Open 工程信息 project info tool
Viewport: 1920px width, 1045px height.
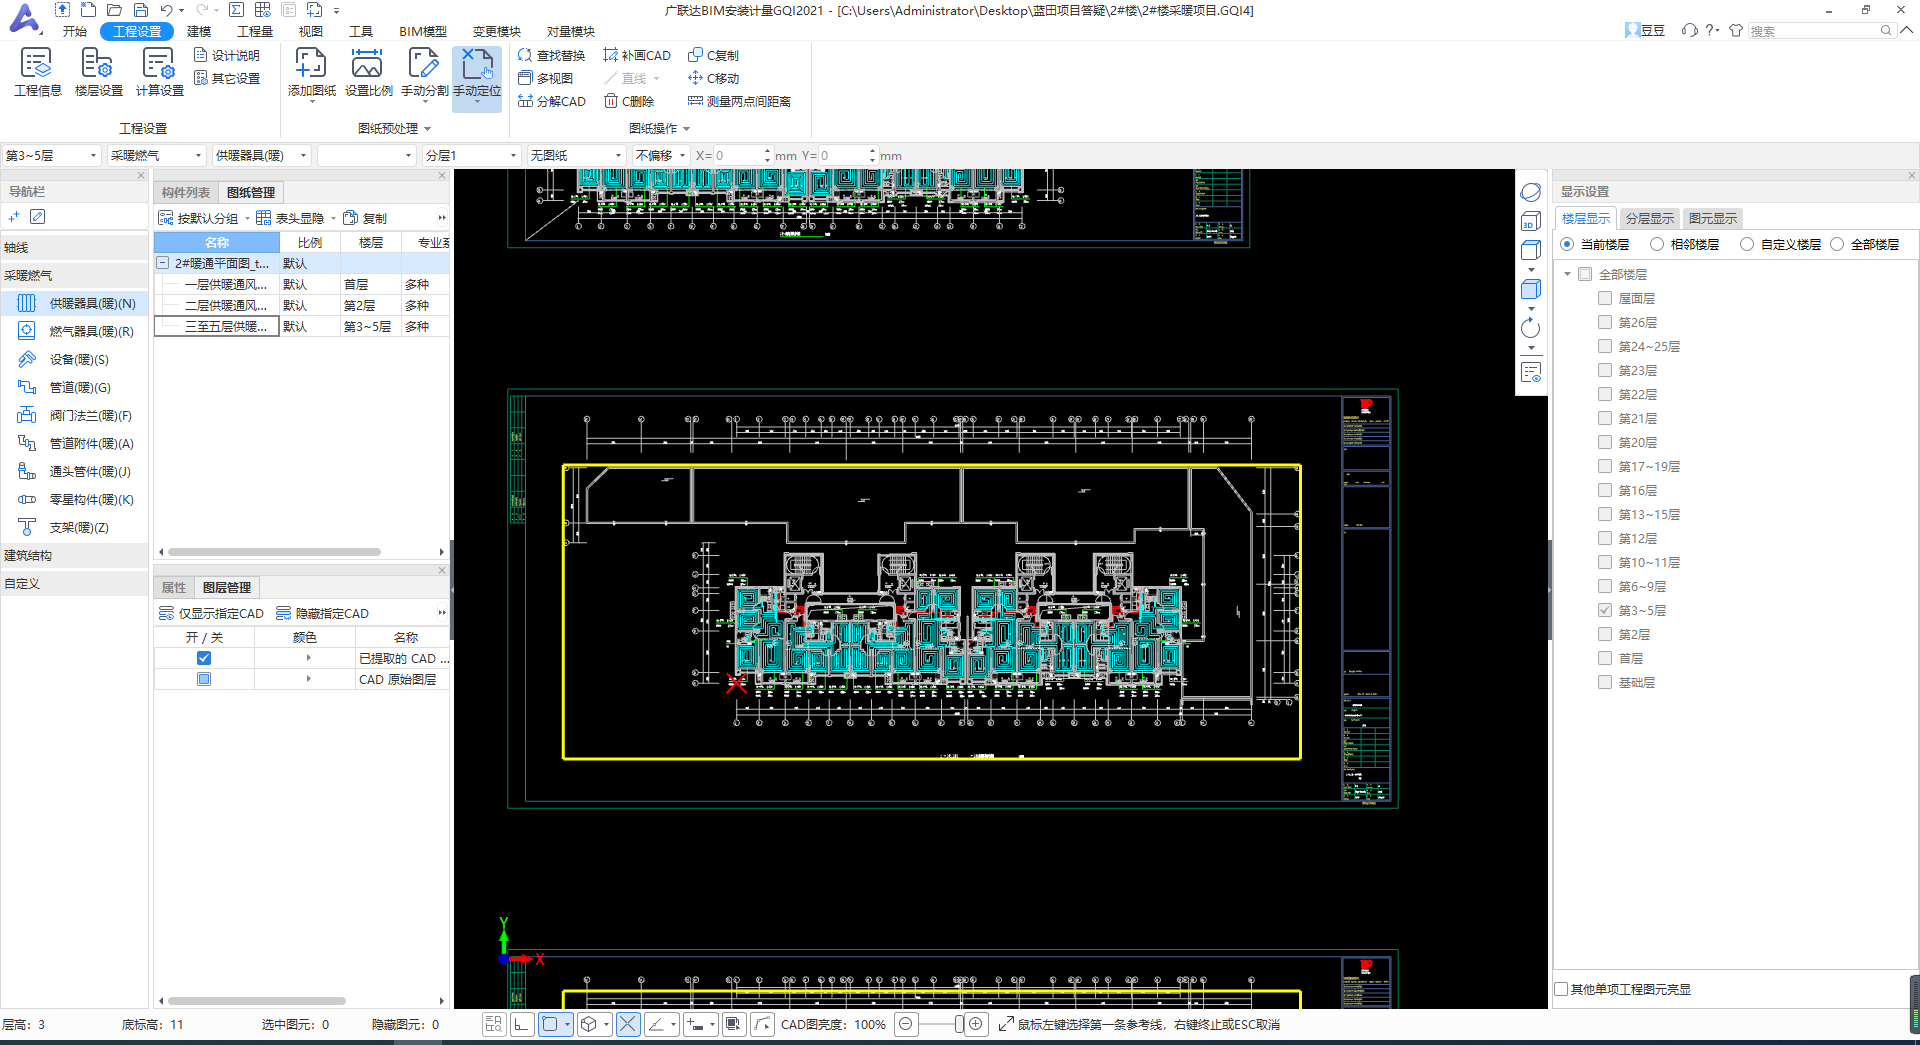tap(37, 72)
